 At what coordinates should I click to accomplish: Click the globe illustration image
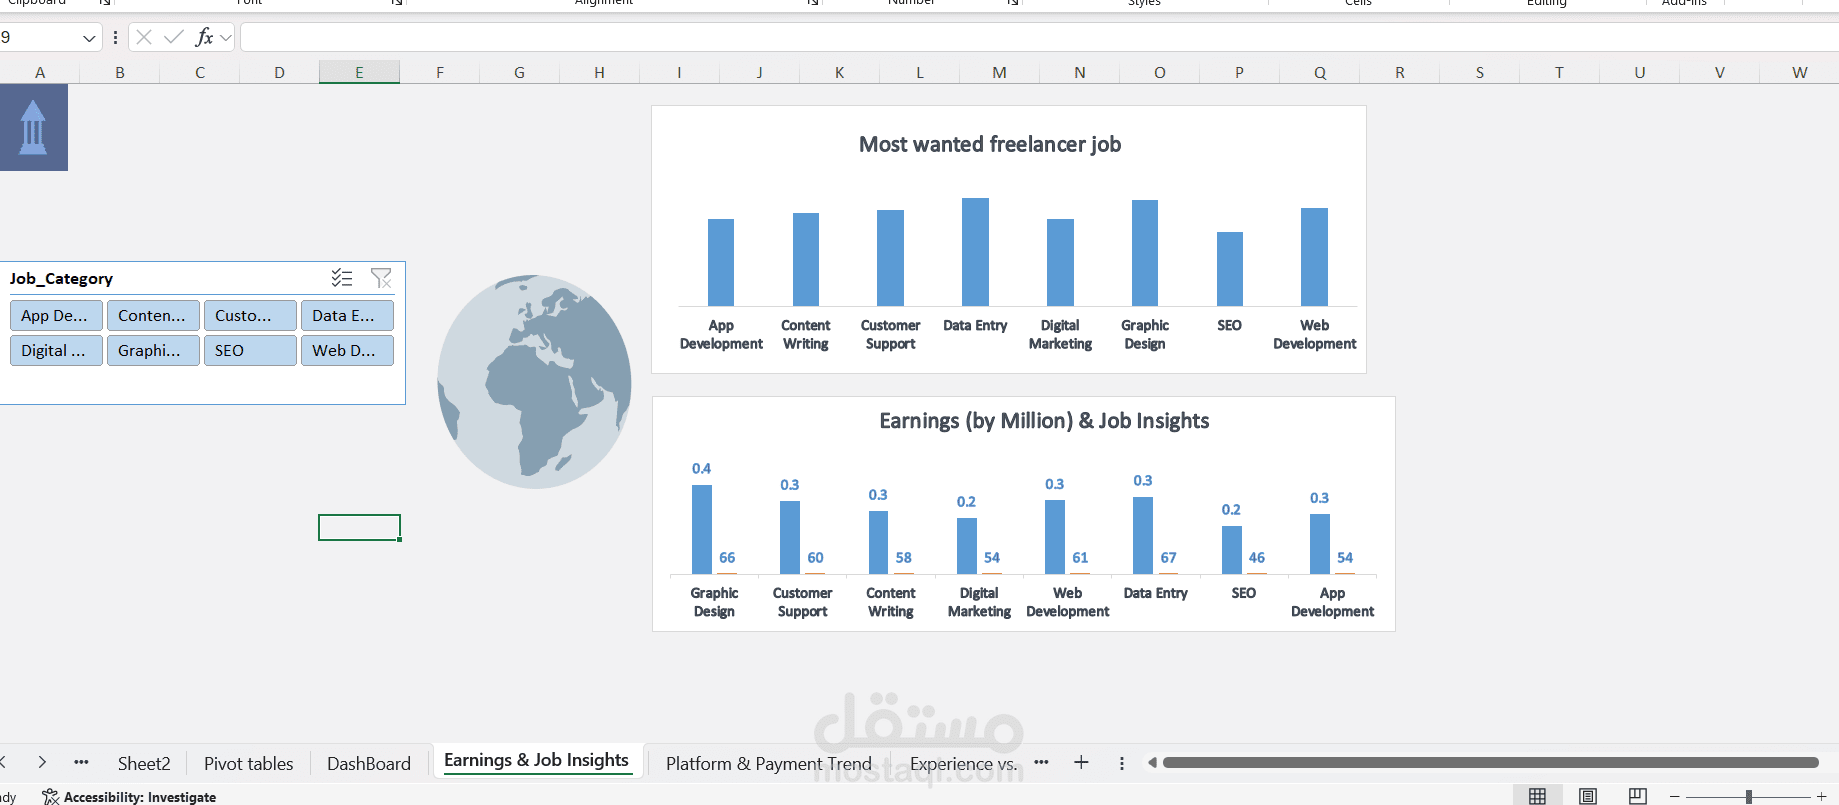pyautogui.click(x=534, y=381)
